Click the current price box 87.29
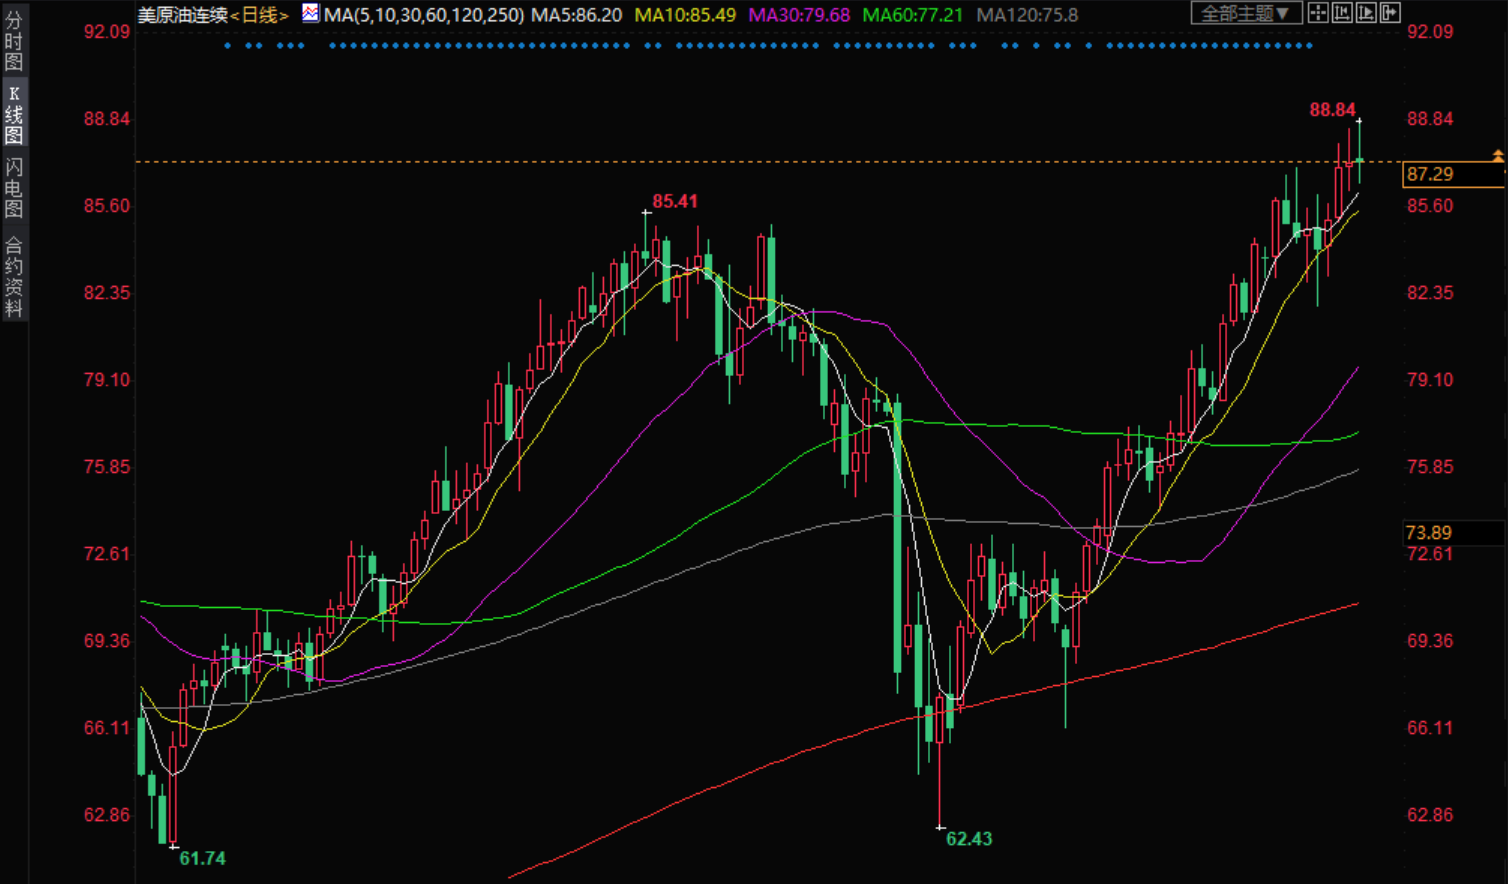 pos(1431,174)
